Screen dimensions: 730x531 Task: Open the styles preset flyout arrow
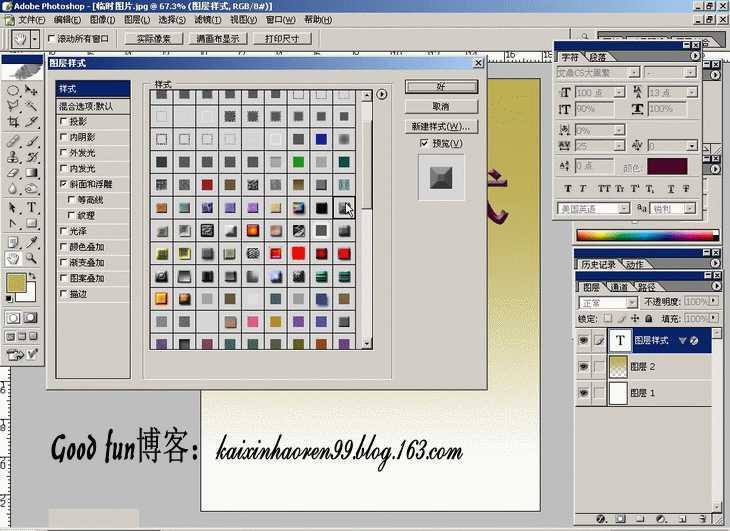click(382, 94)
